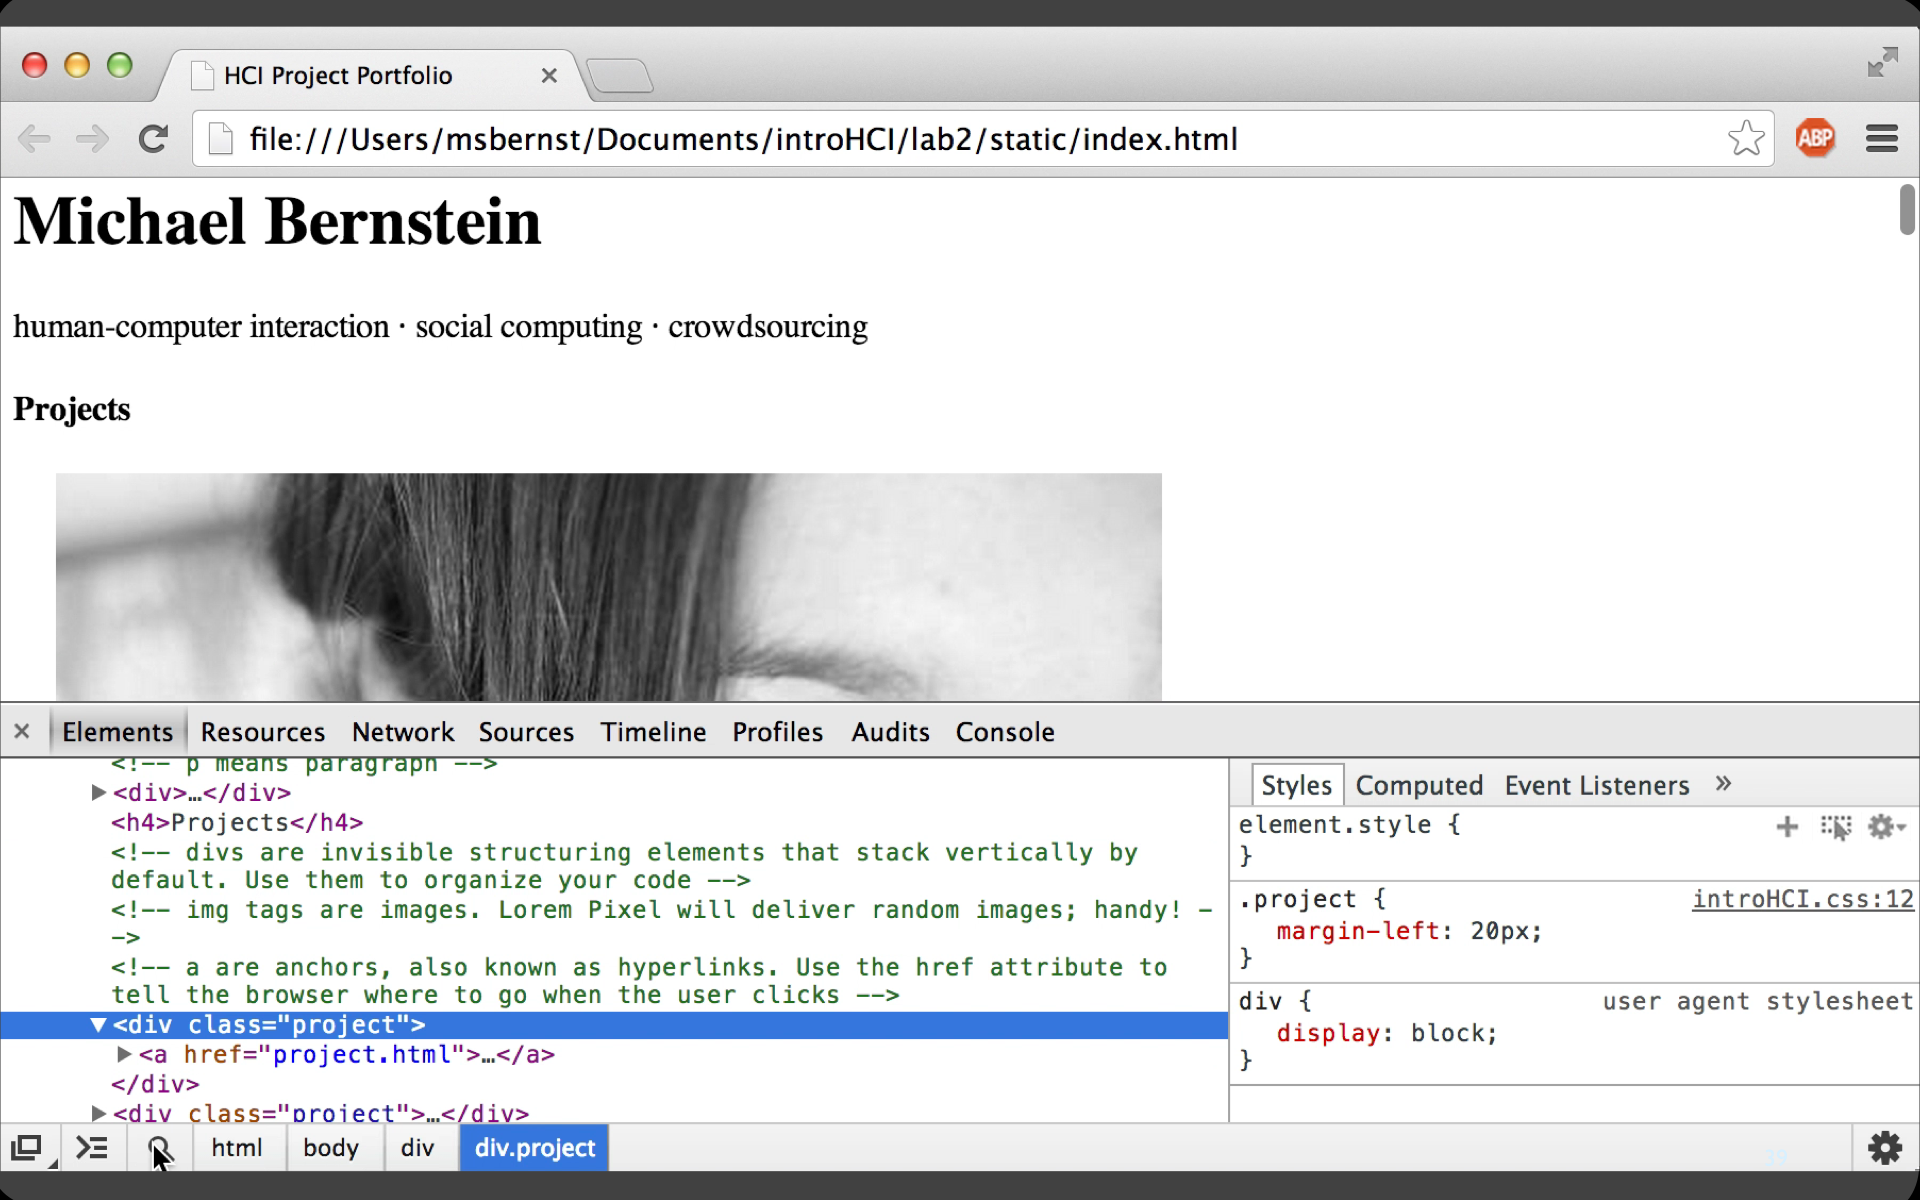Open styles gear dropdown in Styles pane
Image resolution: width=1920 pixels, height=1200 pixels.
pyautogui.click(x=1886, y=826)
